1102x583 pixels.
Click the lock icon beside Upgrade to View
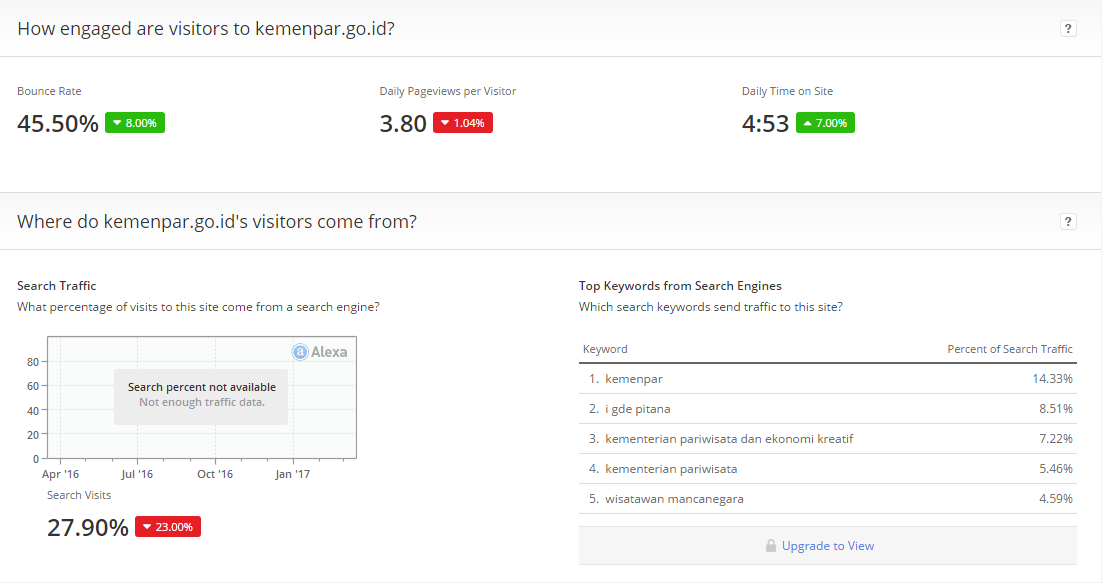[771, 546]
